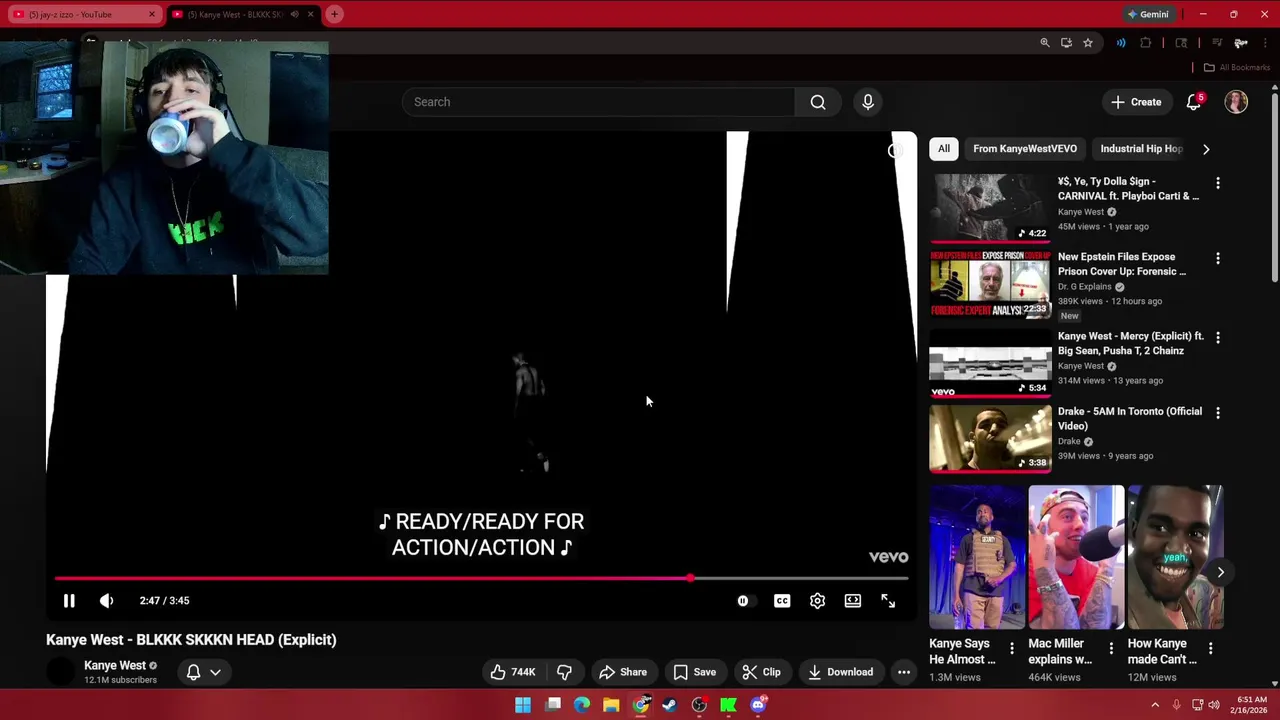Viewport: 1280px width, 720px height.
Task: Click into the YouTube Search field
Action: click(x=598, y=102)
